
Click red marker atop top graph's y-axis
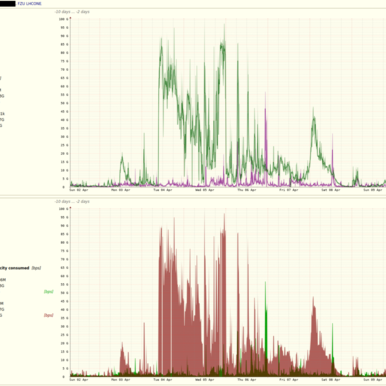(x=70, y=18)
